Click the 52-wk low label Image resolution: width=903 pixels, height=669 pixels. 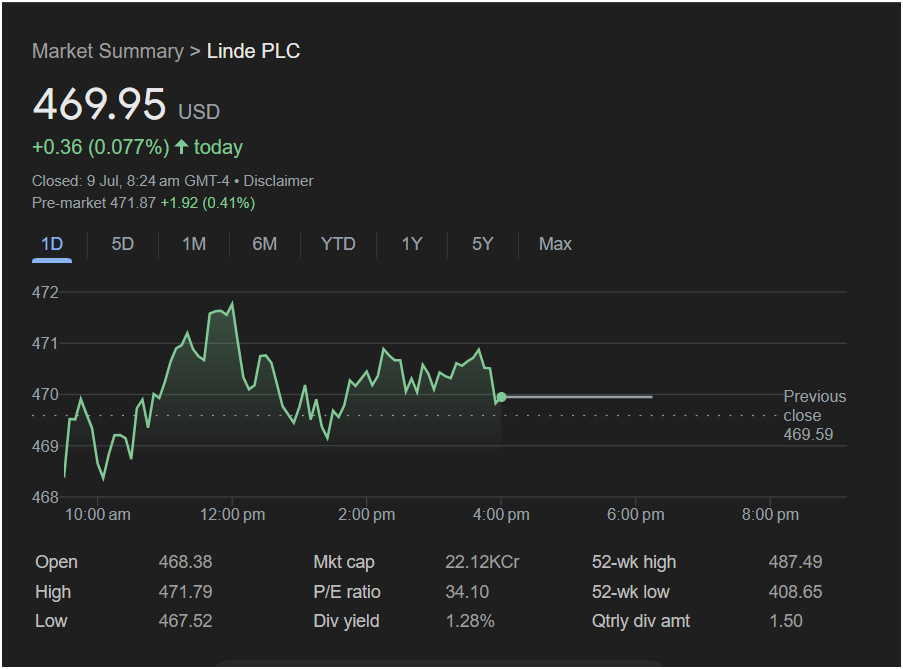pyautogui.click(x=631, y=592)
